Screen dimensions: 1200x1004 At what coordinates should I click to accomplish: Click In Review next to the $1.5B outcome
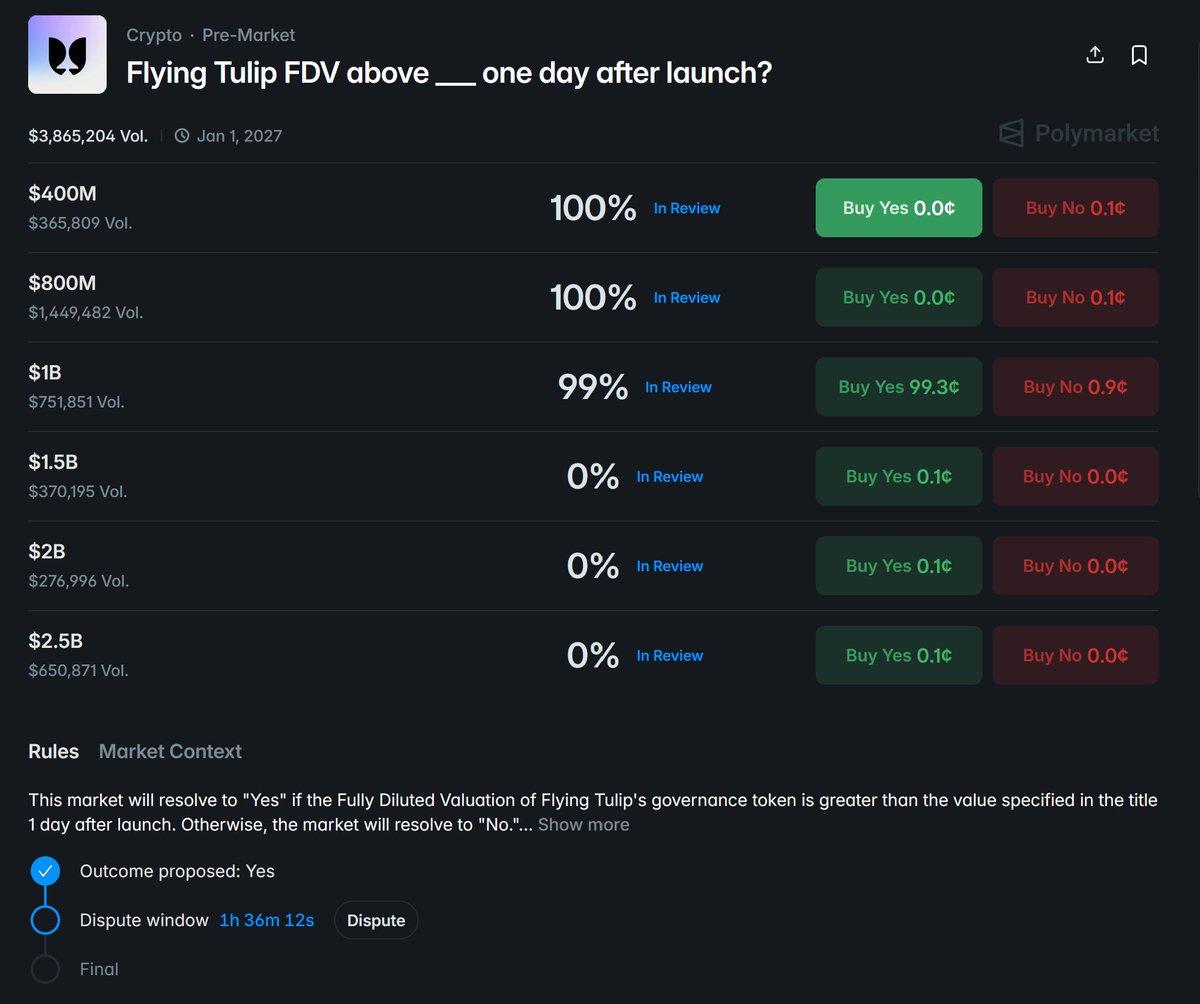[670, 477]
